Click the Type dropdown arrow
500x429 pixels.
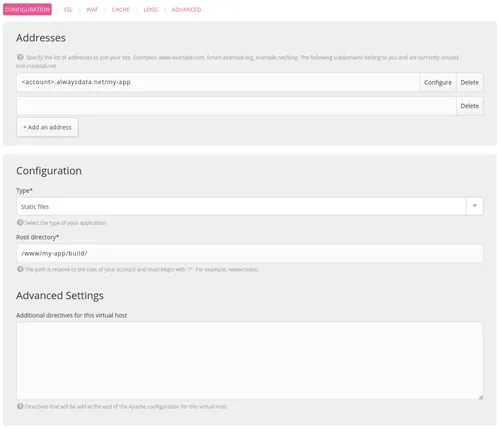[474, 206]
